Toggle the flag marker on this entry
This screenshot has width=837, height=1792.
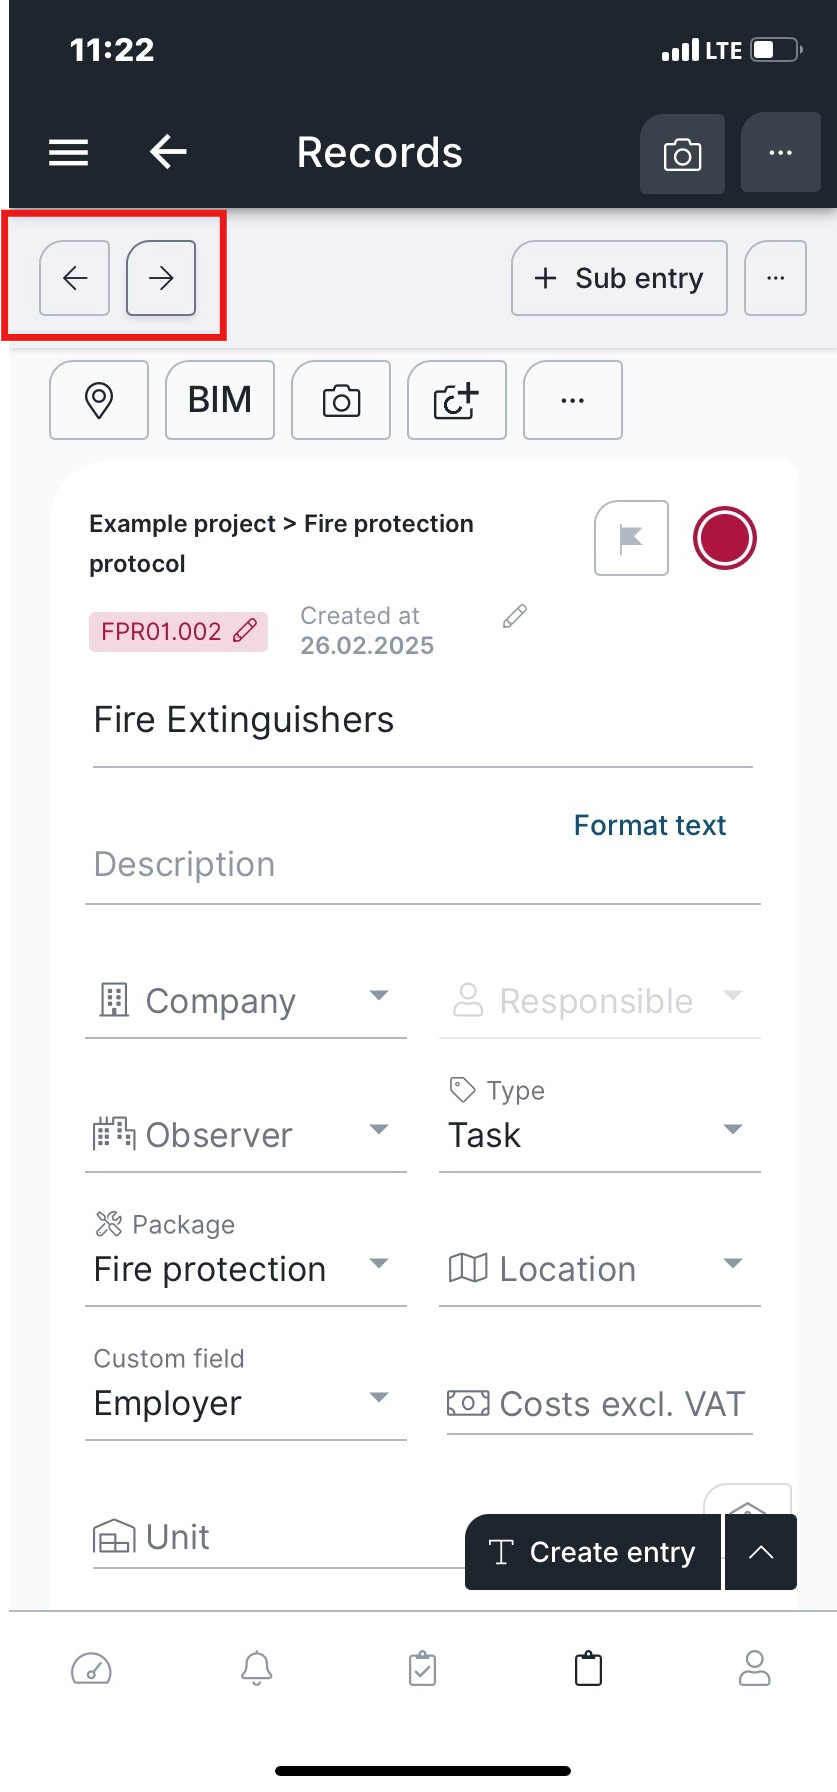[x=631, y=538]
